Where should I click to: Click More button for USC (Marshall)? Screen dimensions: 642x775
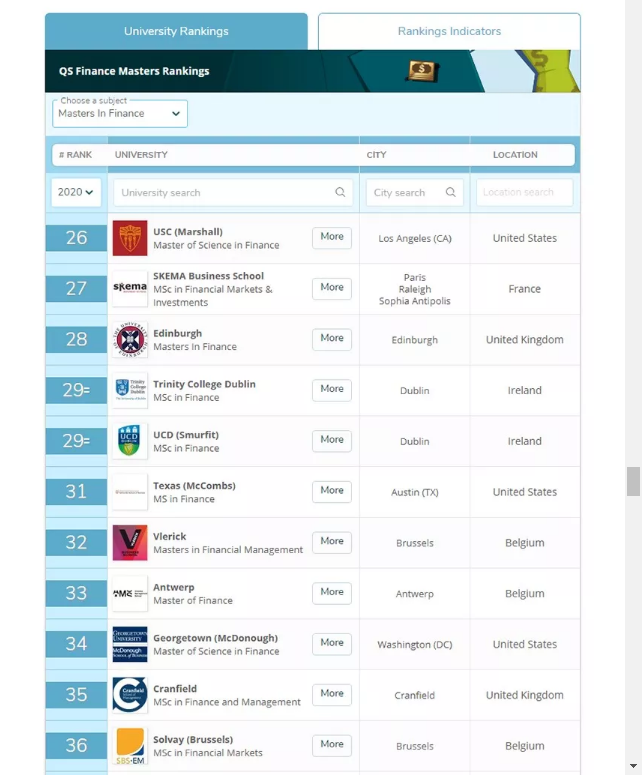332,237
